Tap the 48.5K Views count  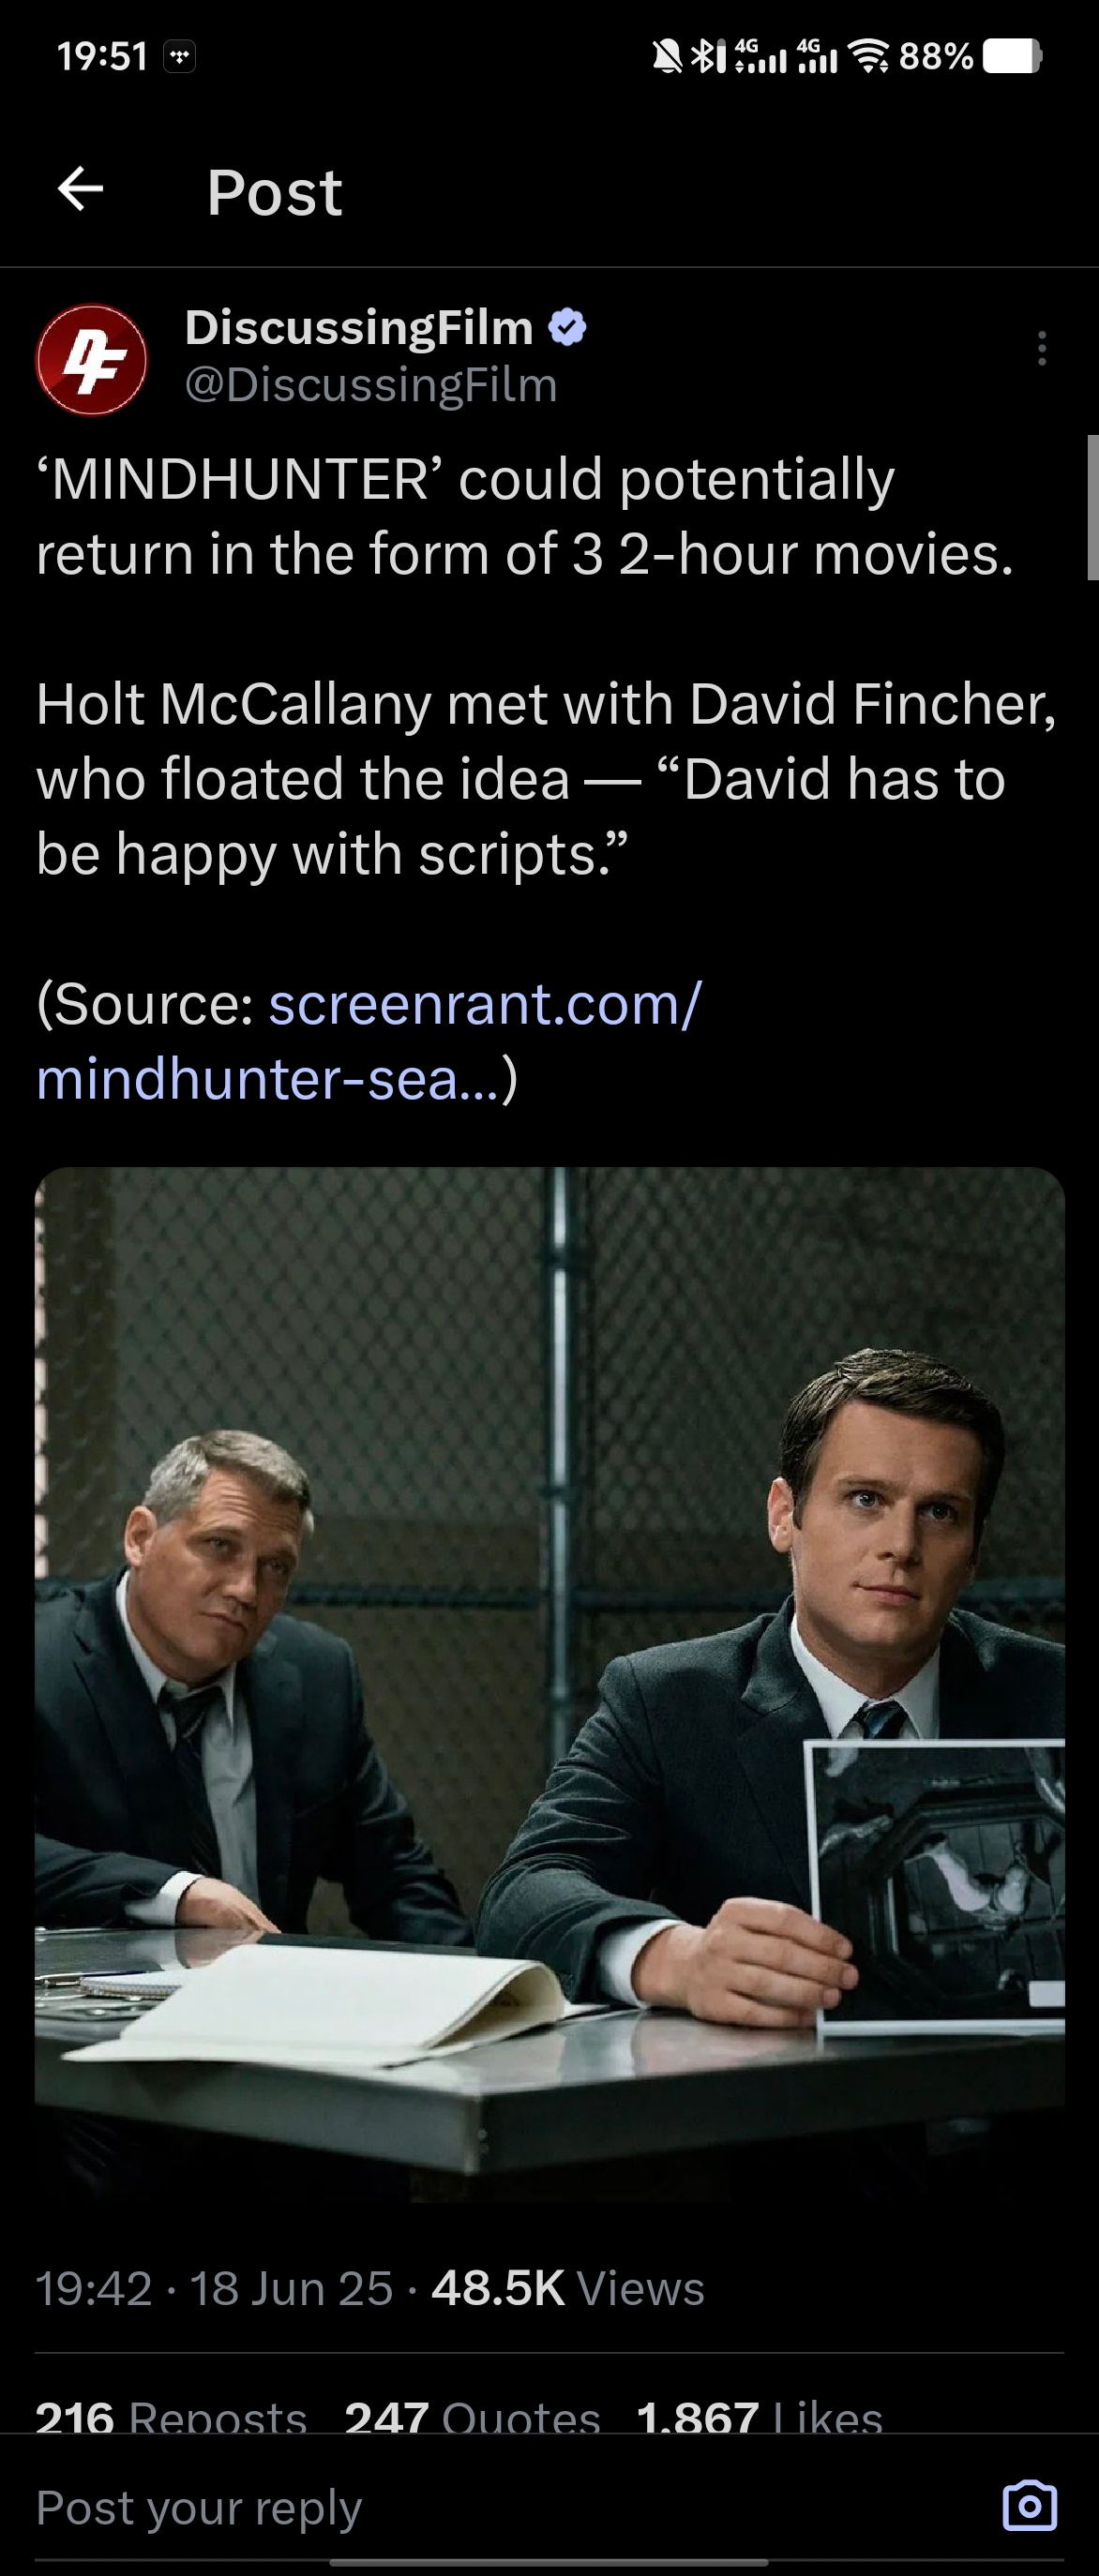568,2288
